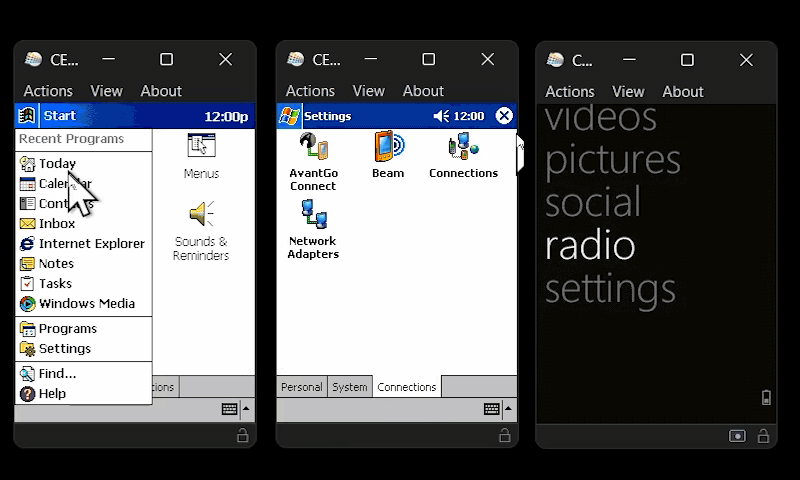The width and height of the screenshot is (800, 480).
Task: Click the Start flag icon in left window
Action: tap(27, 116)
